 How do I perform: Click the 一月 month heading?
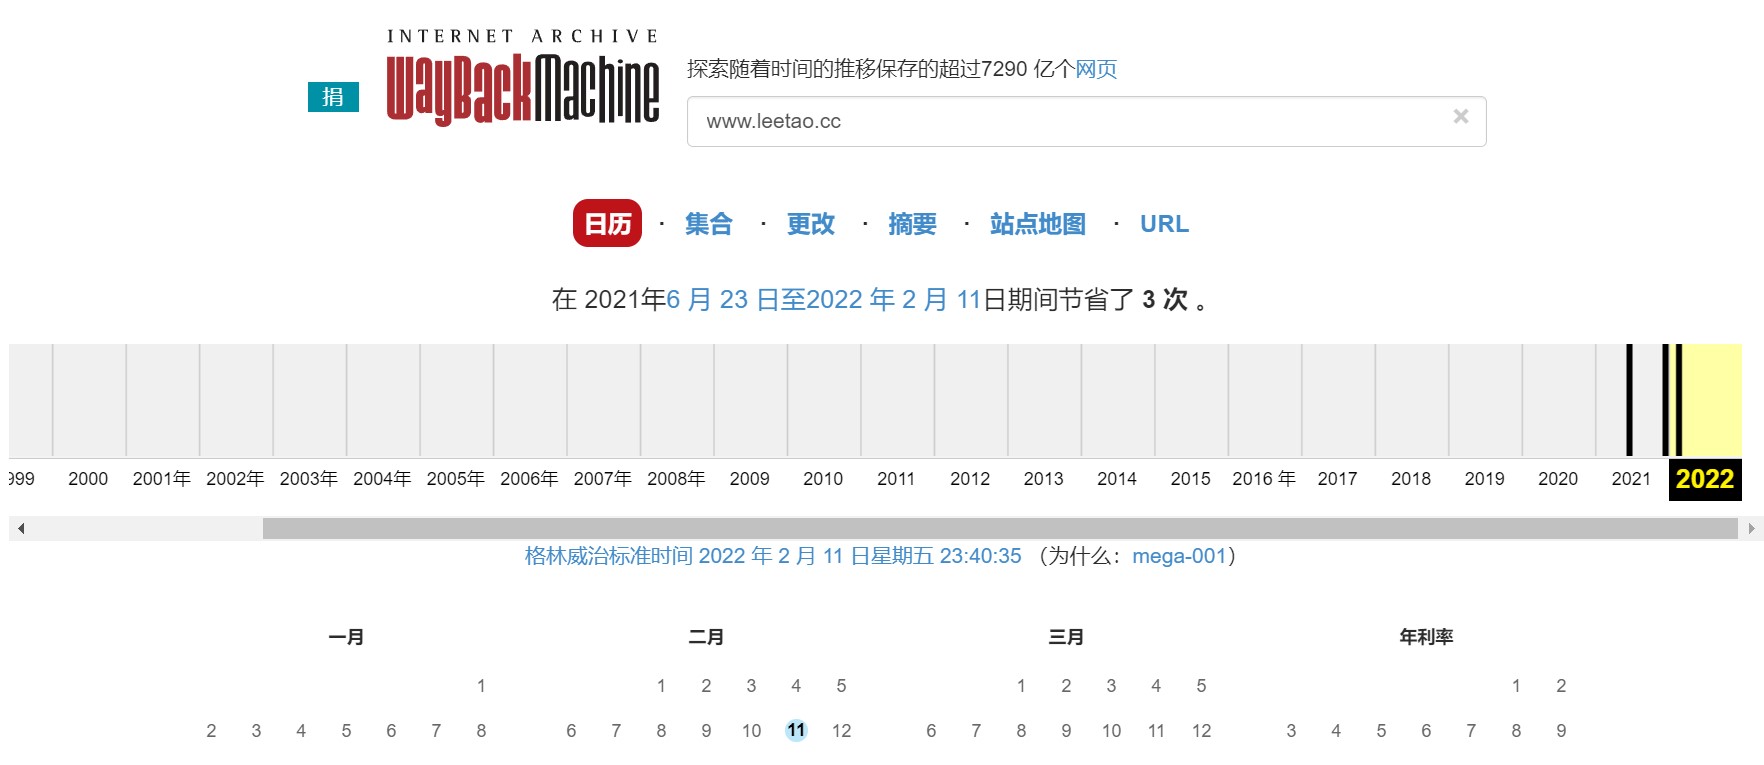(x=346, y=637)
